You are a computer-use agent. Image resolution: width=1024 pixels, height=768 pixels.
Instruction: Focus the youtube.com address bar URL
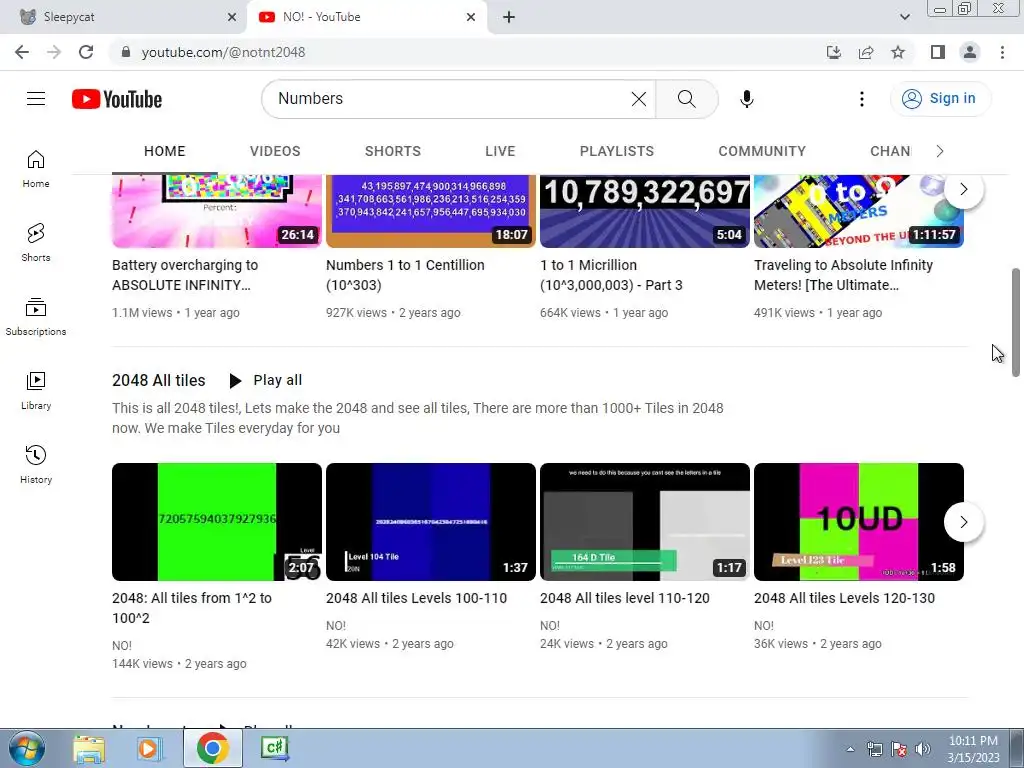tap(223, 52)
